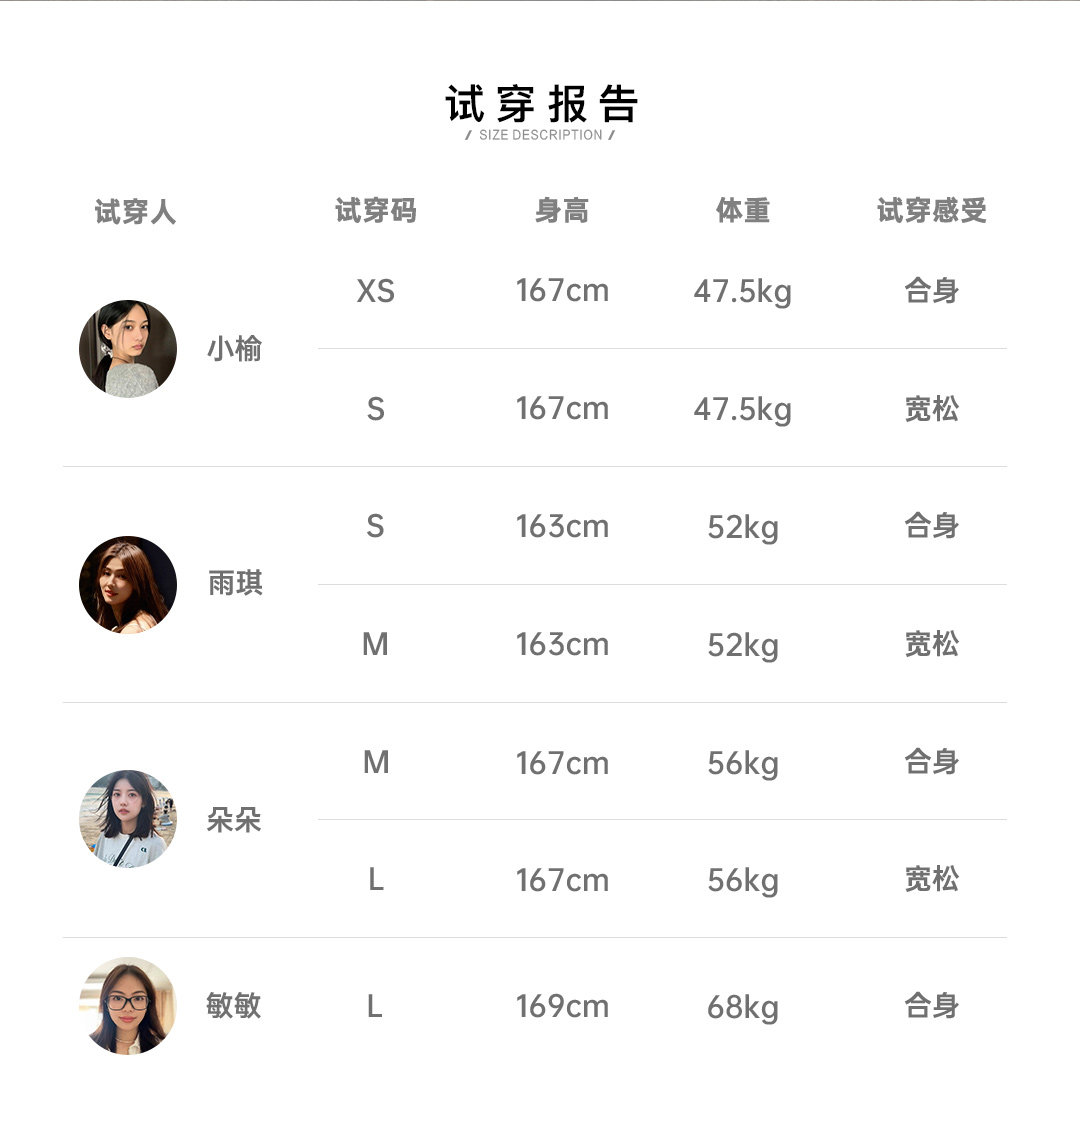Click 47.5kg in the XS row

coord(742,292)
